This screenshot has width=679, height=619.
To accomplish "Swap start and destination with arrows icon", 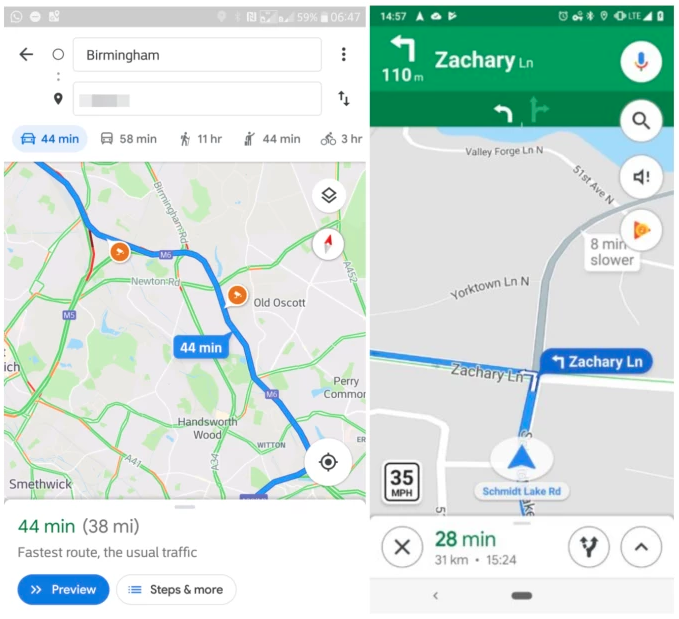I will click(x=343, y=98).
